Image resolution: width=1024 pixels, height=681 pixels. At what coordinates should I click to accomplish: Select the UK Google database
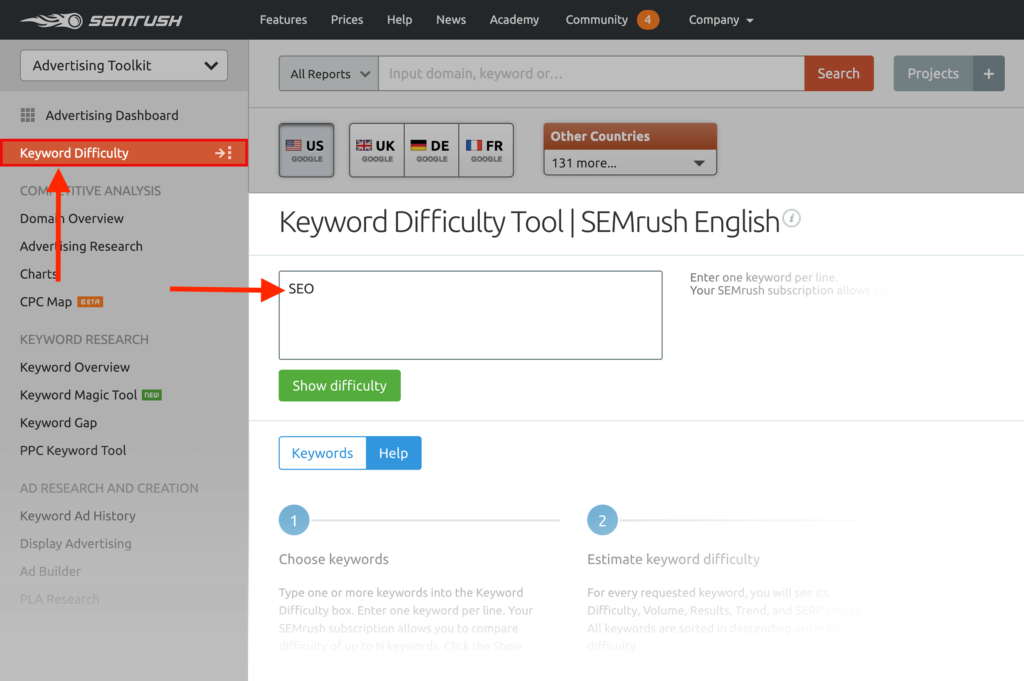click(376, 149)
